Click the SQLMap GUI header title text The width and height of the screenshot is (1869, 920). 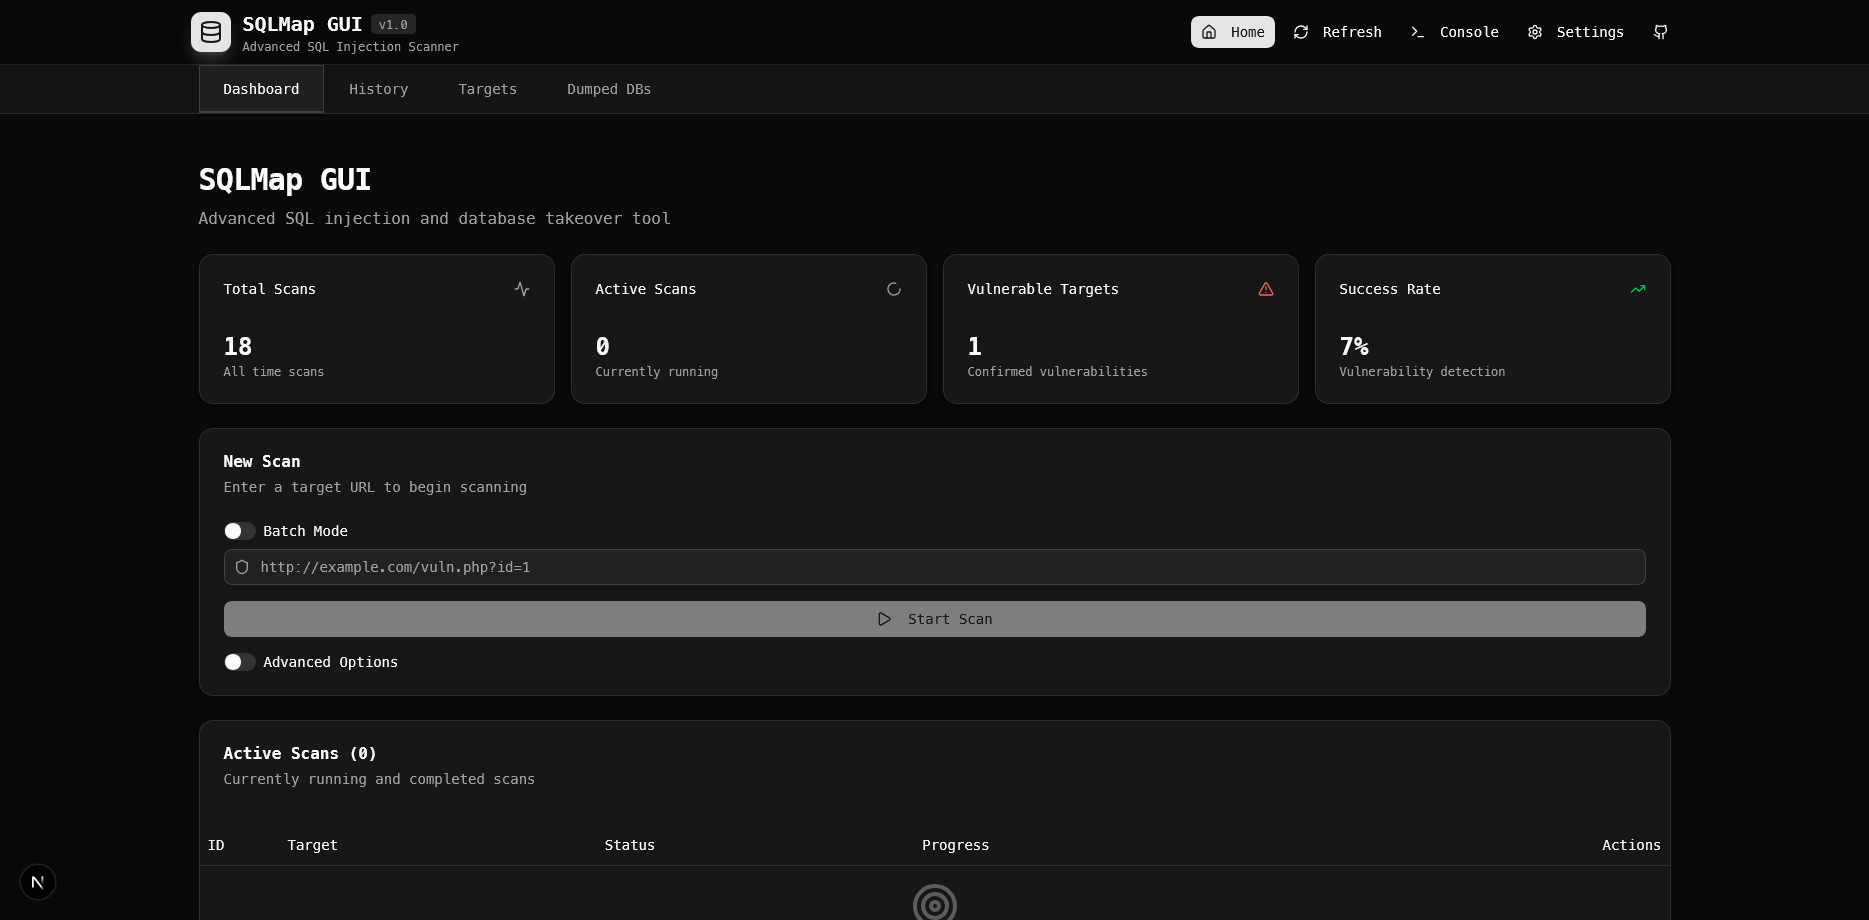pyautogui.click(x=302, y=24)
